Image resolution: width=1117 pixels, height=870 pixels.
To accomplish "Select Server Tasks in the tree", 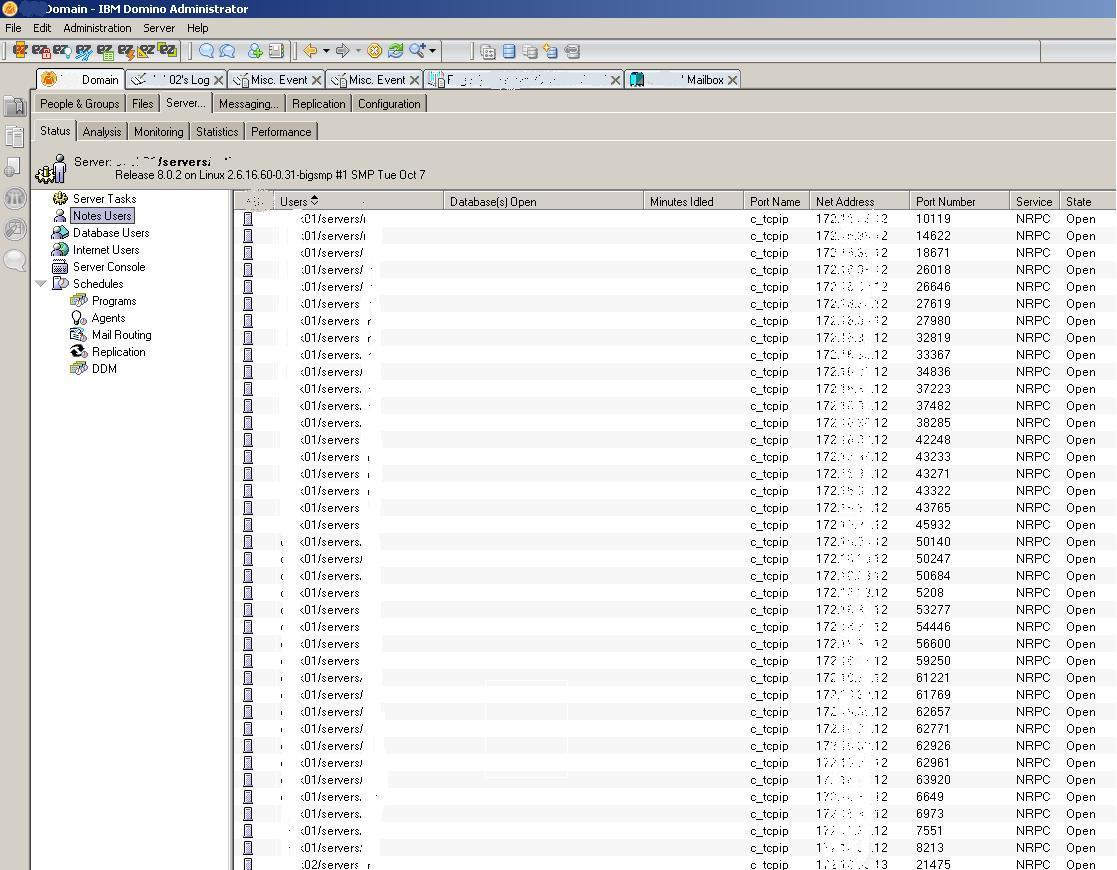I will (x=104, y=199).
